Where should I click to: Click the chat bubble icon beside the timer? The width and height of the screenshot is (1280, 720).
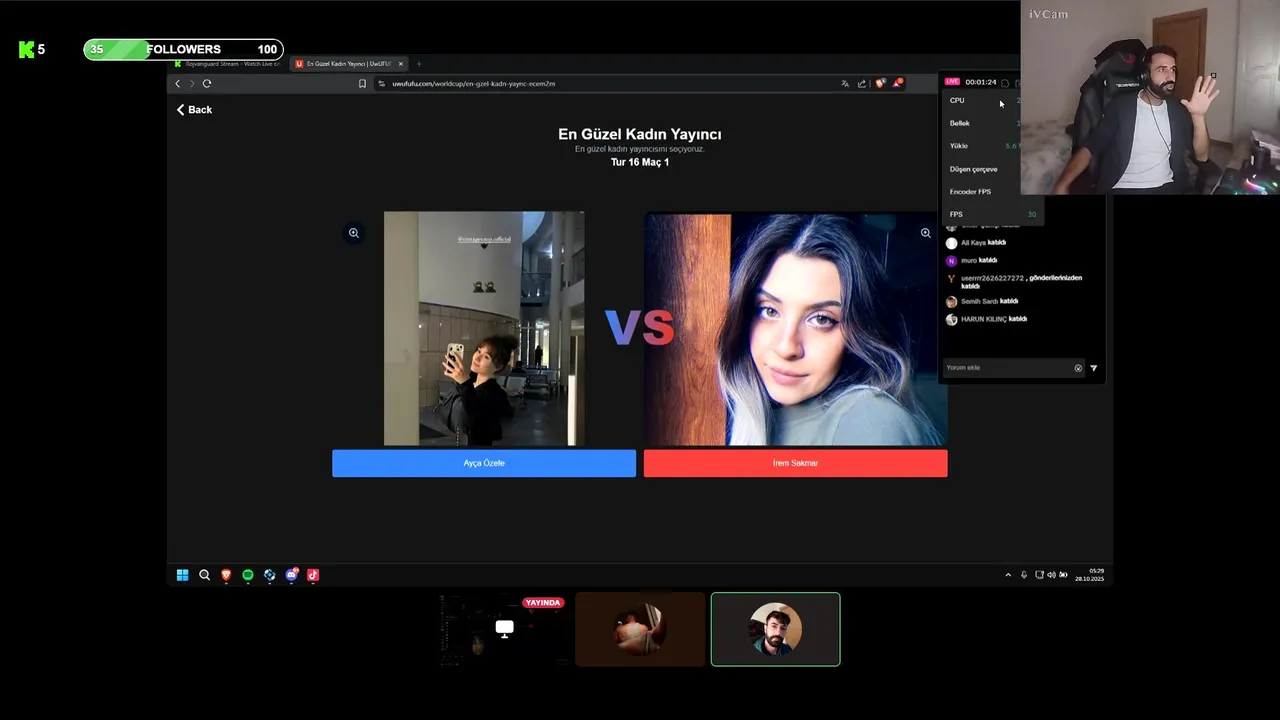1005,82
